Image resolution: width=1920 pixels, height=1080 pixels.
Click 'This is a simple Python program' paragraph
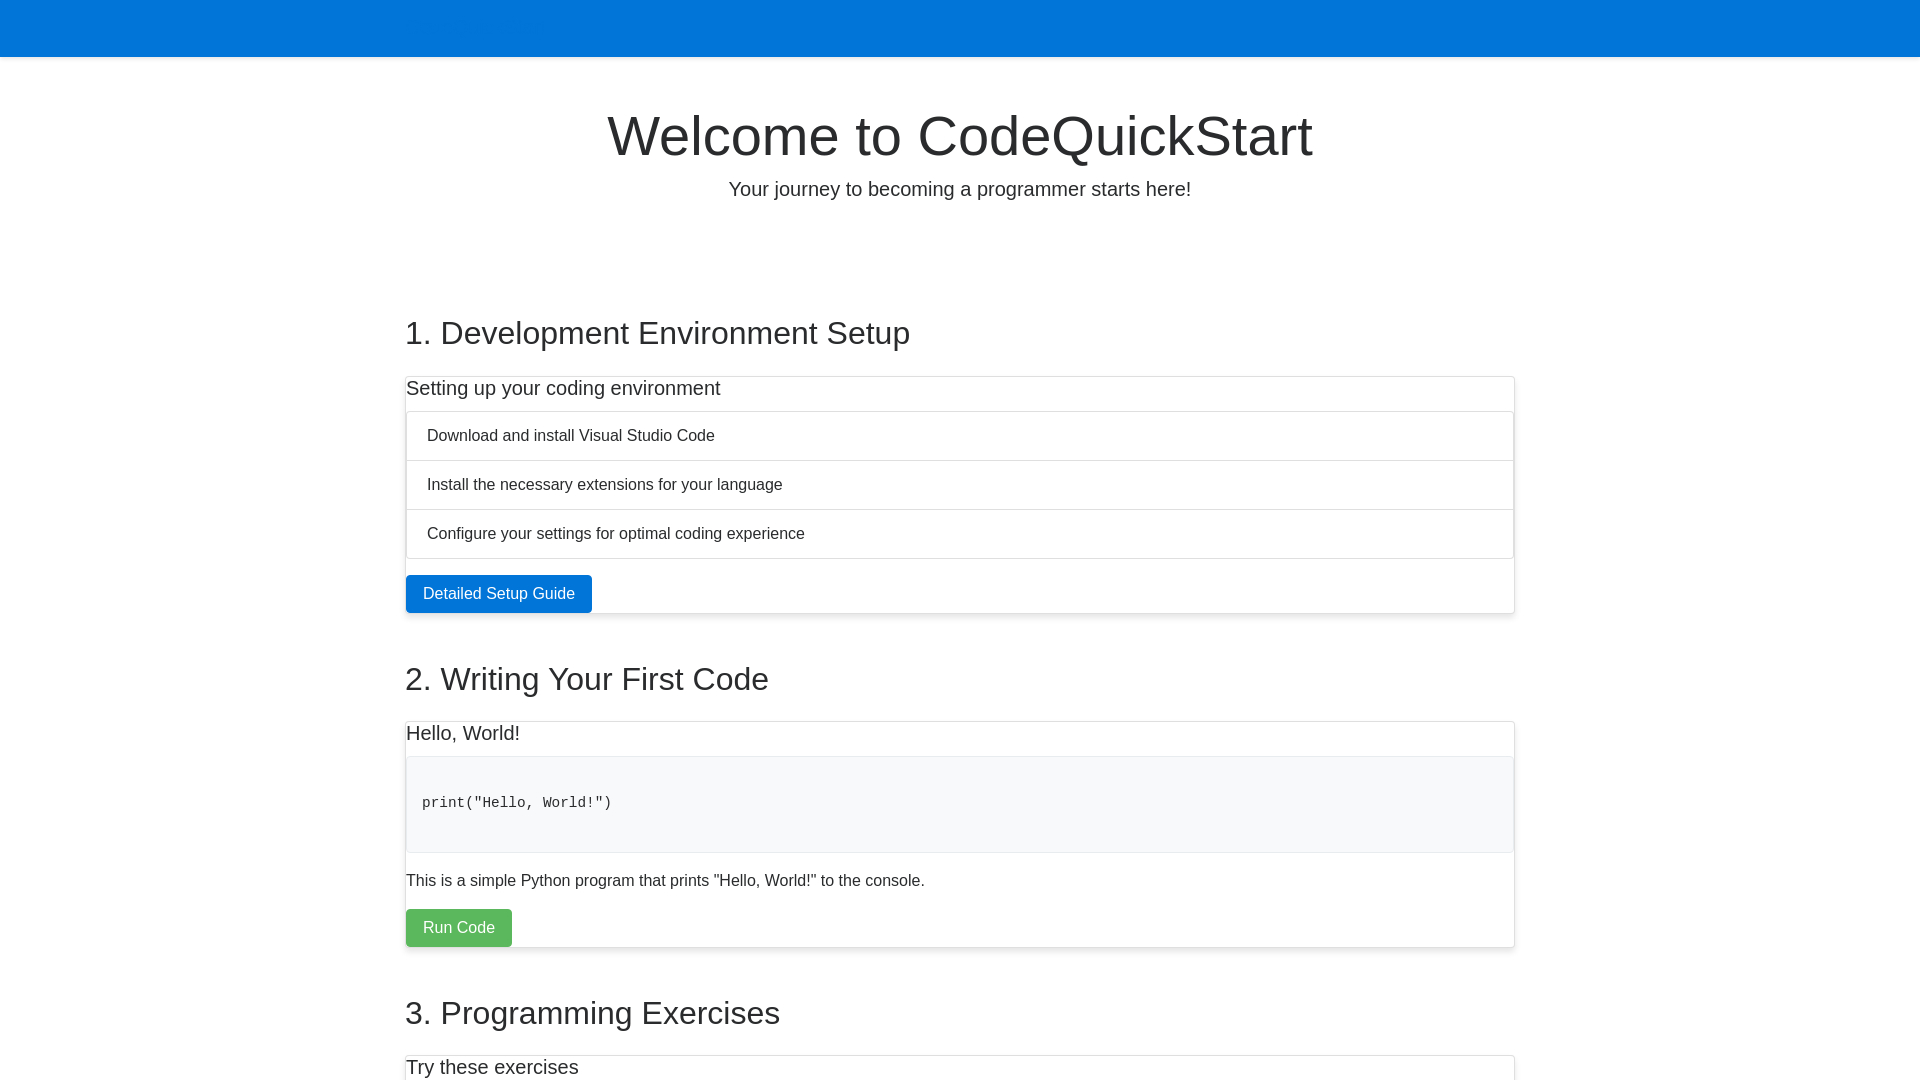click(x=664, y=881)
